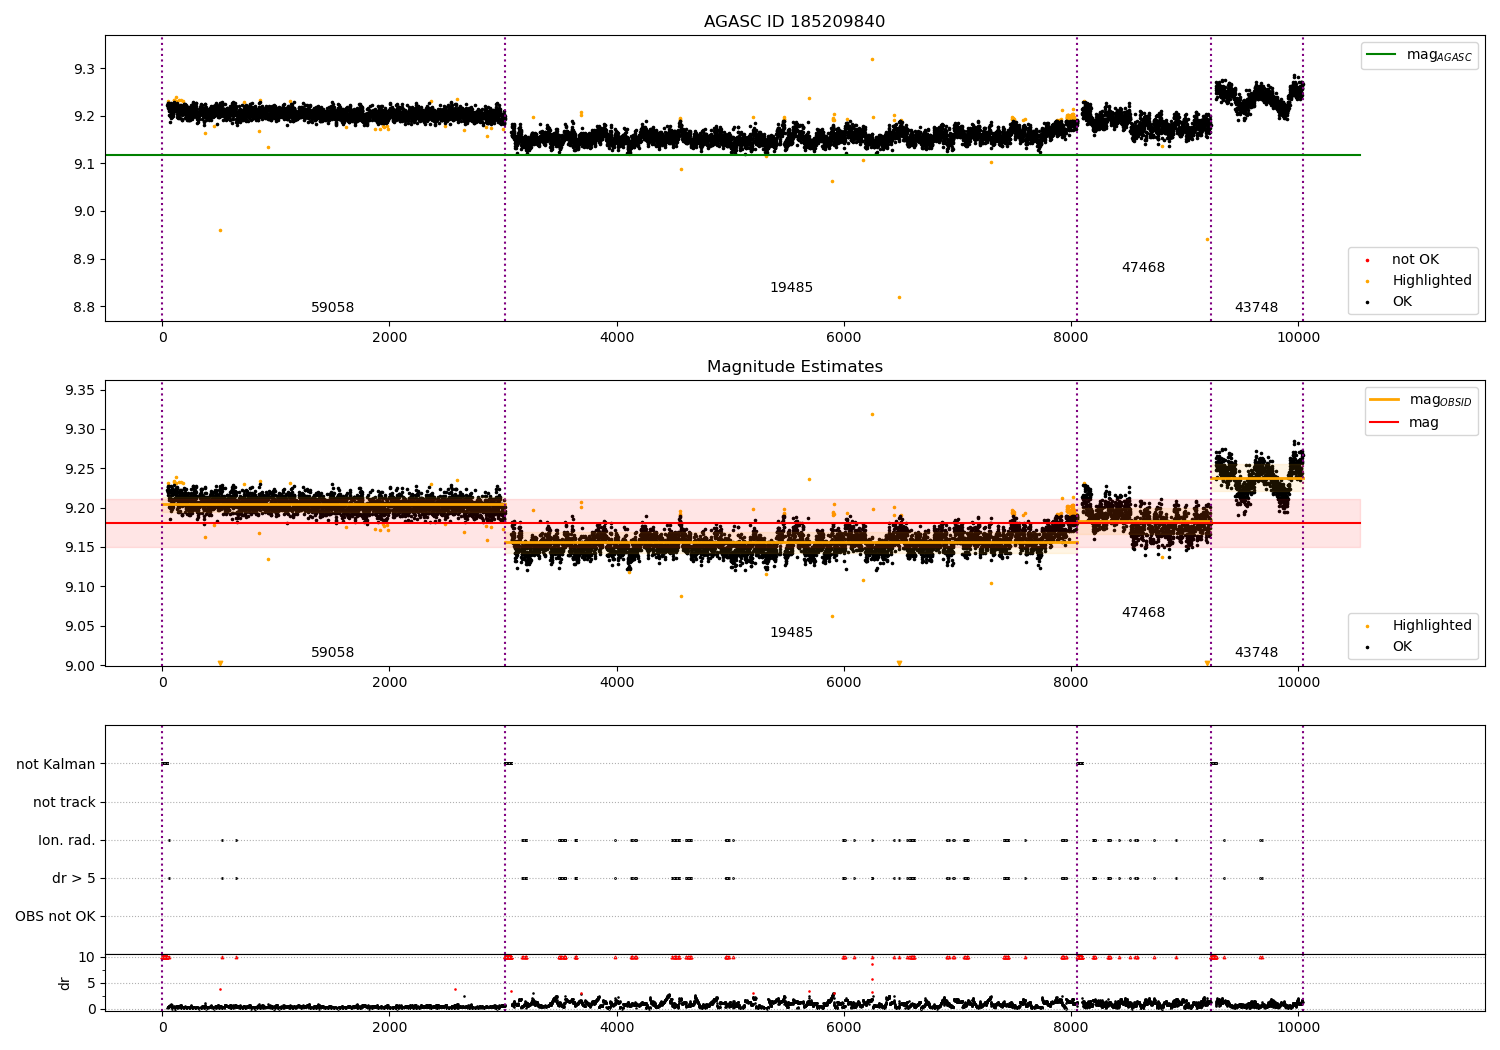Click the 'dr > 5' axis label
The image size is (1500, 1050).
(x=74, y=878)
